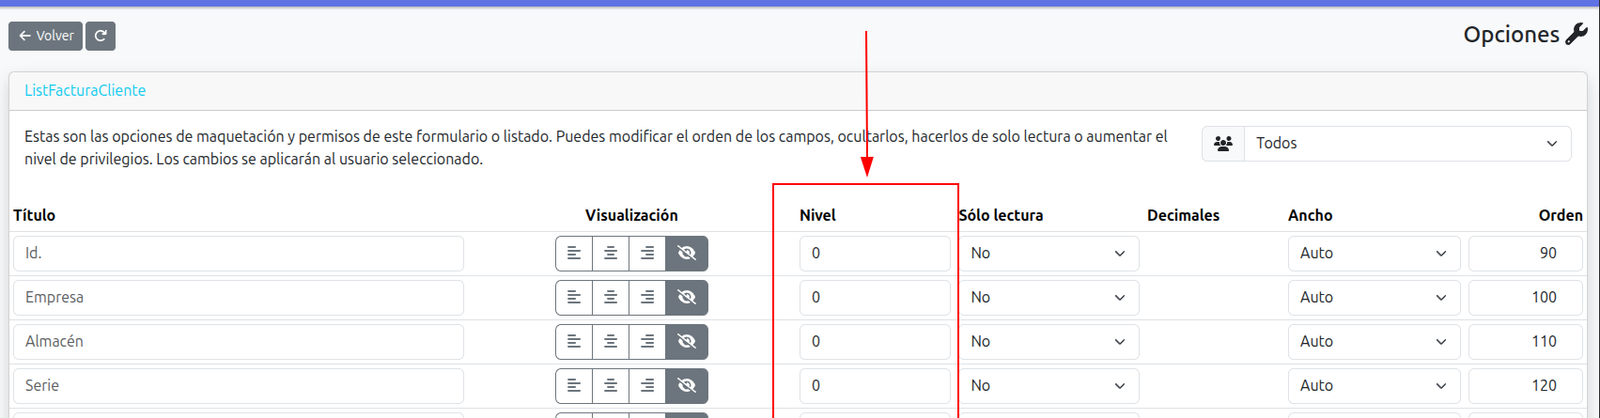Click the Visualización column header

click(632, 215)
